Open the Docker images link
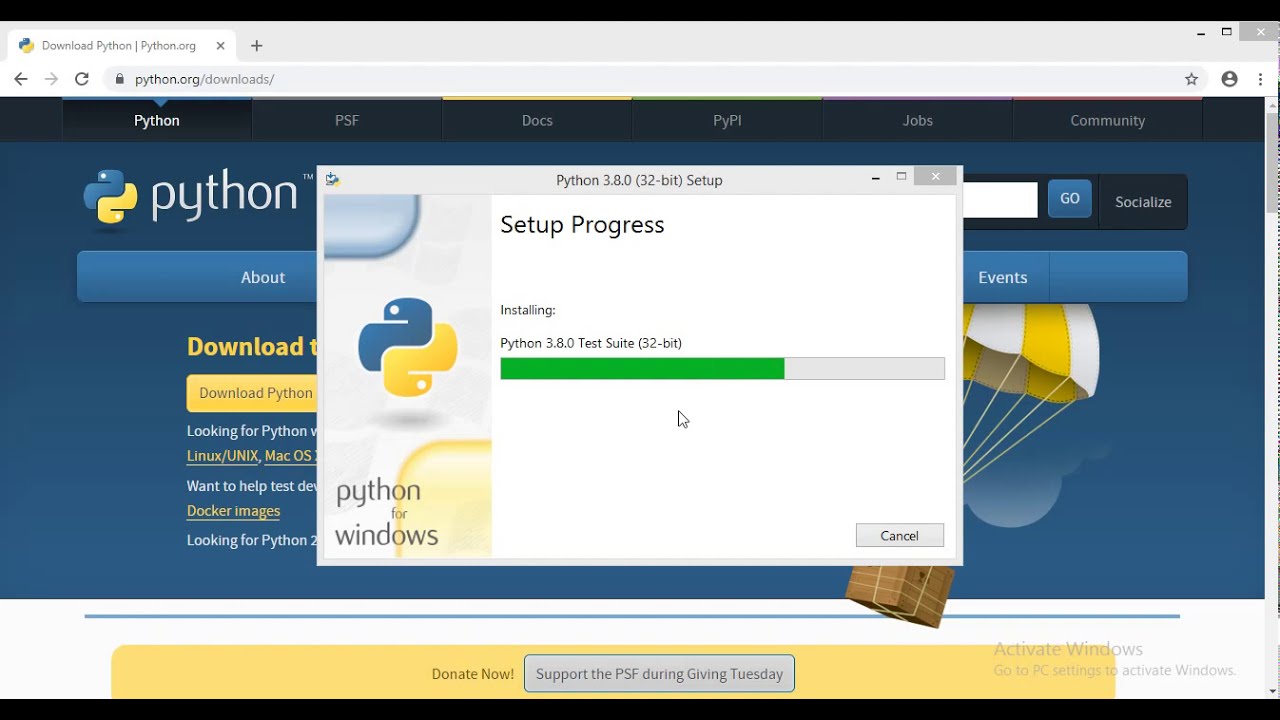The height and width of the screenshot is (720, 1280). click(233, 511)
